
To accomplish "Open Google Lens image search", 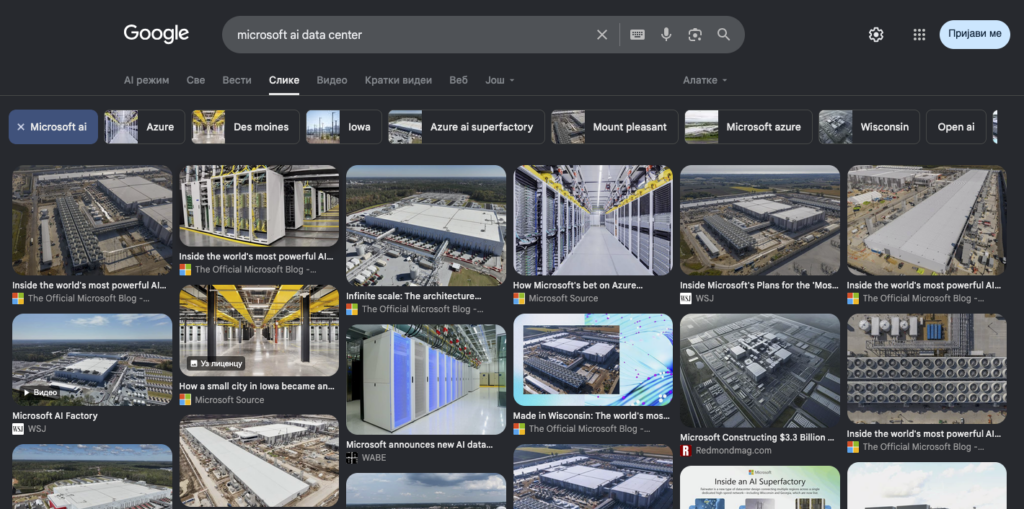I will (695, 35).
